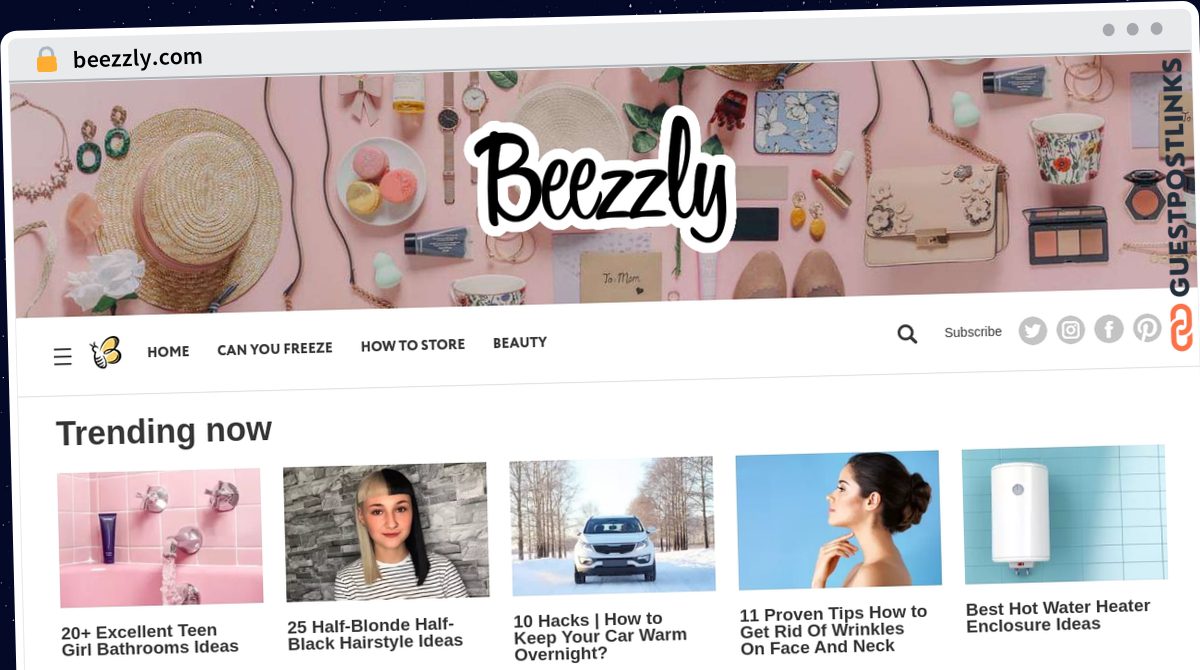Click the orange Guestpostlinks chain icon
This screenshot has height=670, width=1200.
point(1181,328)
